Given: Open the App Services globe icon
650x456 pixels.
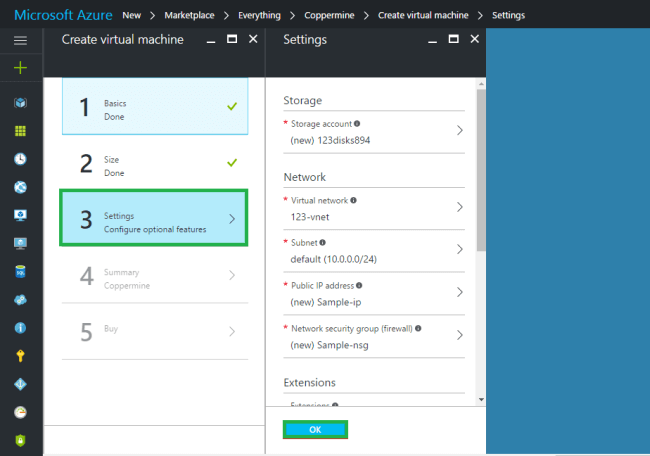Looking at the screenshot, I should pyautogui.click(x=20, y=187).
